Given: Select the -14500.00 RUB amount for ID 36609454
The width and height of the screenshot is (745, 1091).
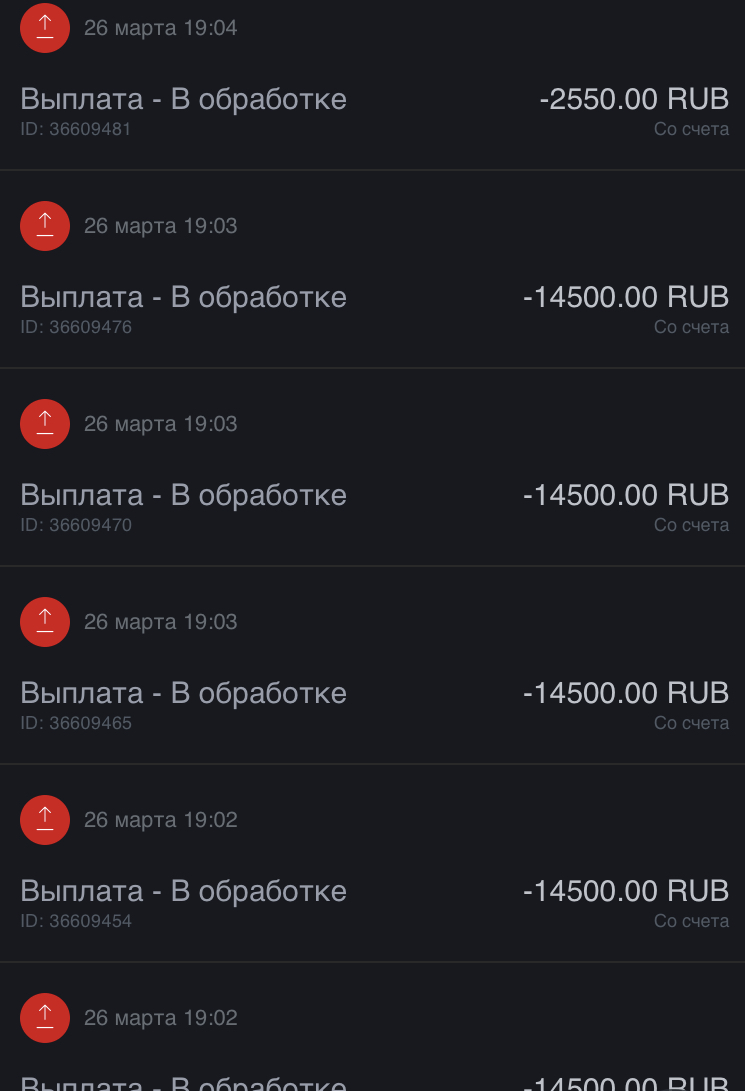Looking at the screenshot, I should [x=625, y=891].
